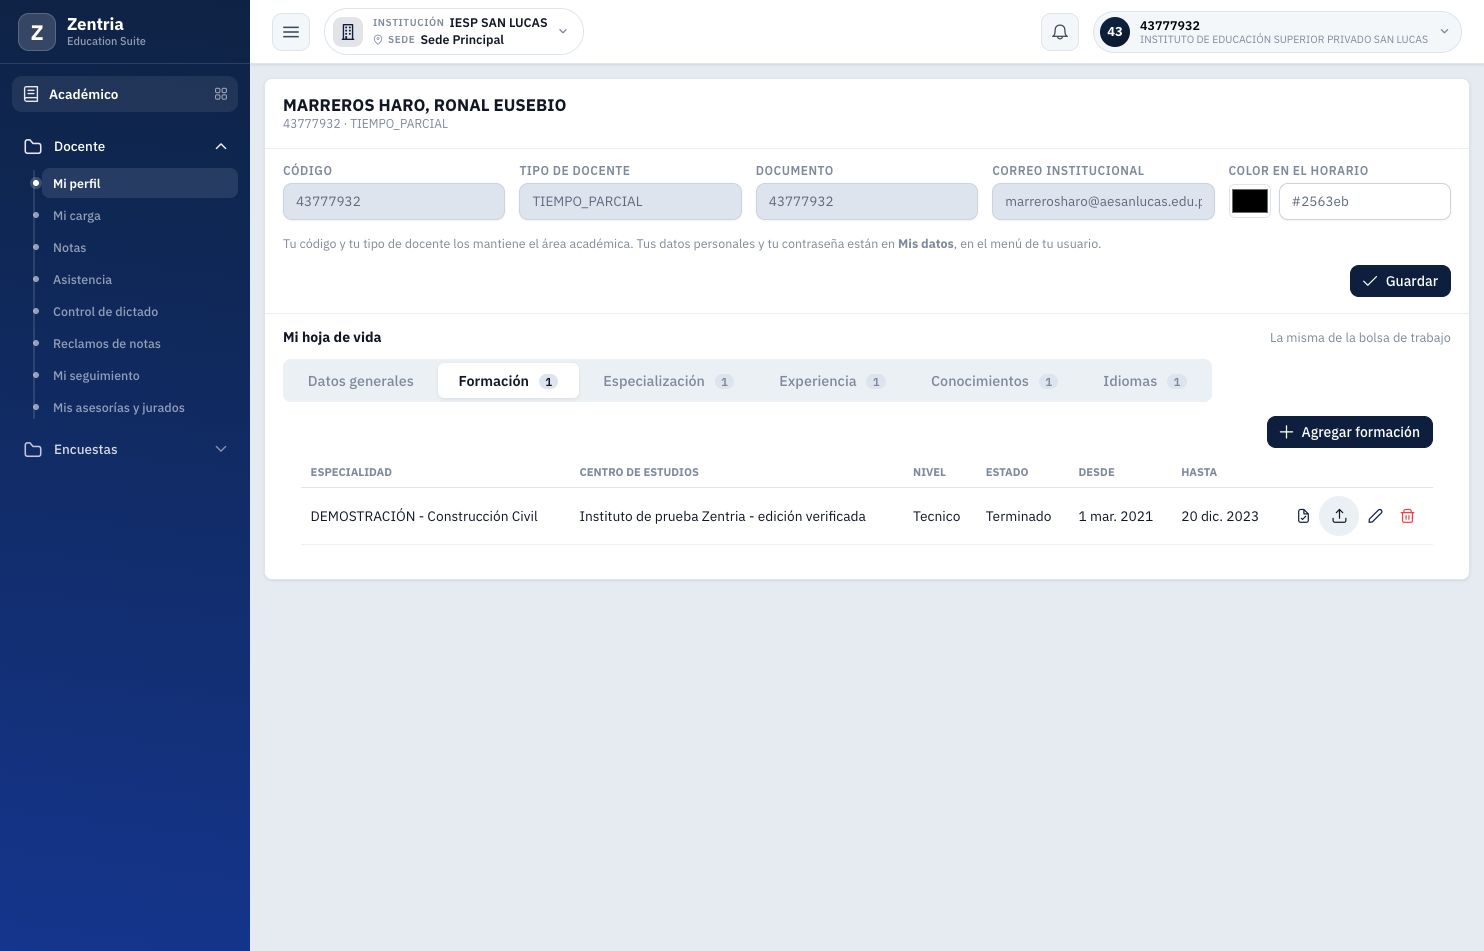View the document file for Construcción Civil
The image size is (1484, 951).
[x=1303, y=516]
